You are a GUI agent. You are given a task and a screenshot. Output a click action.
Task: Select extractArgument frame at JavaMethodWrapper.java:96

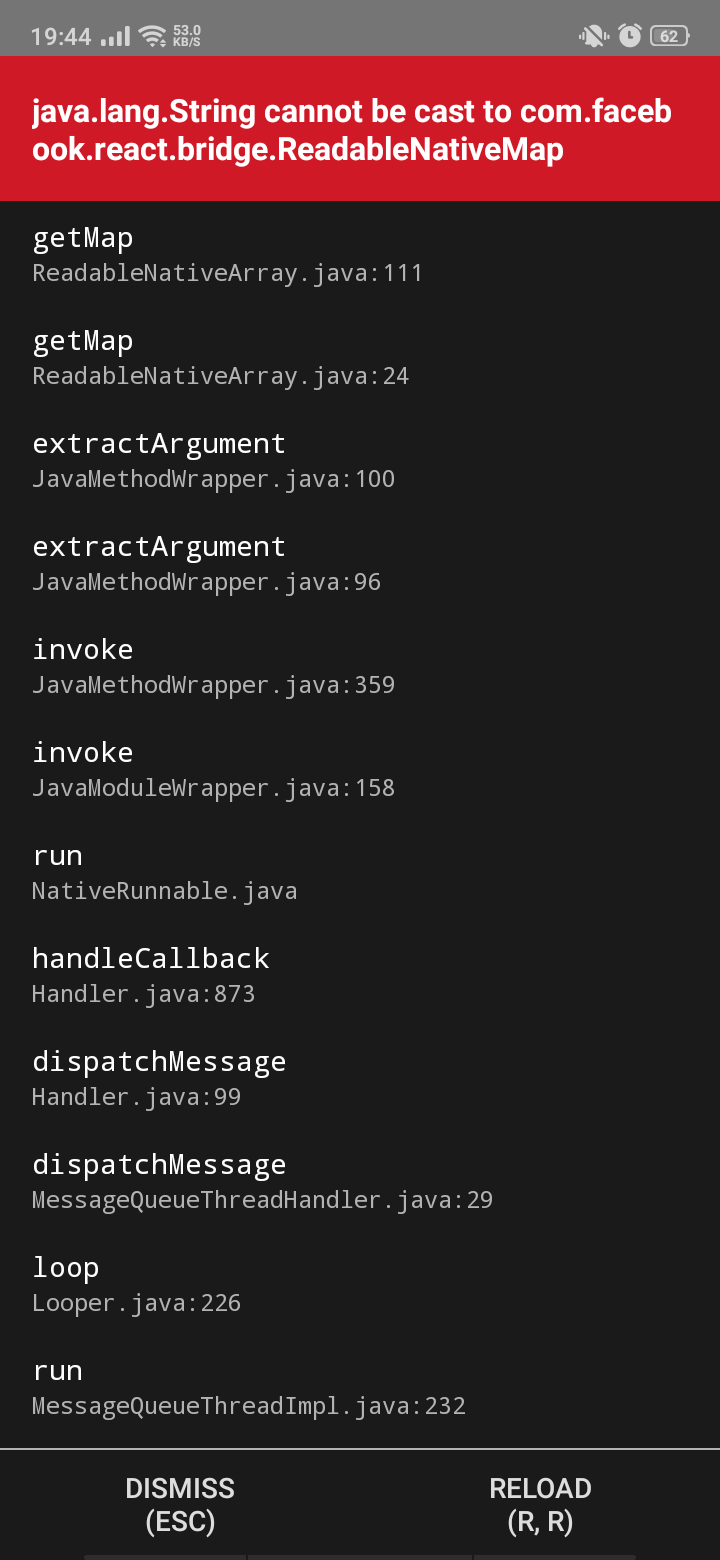point(207,562)
